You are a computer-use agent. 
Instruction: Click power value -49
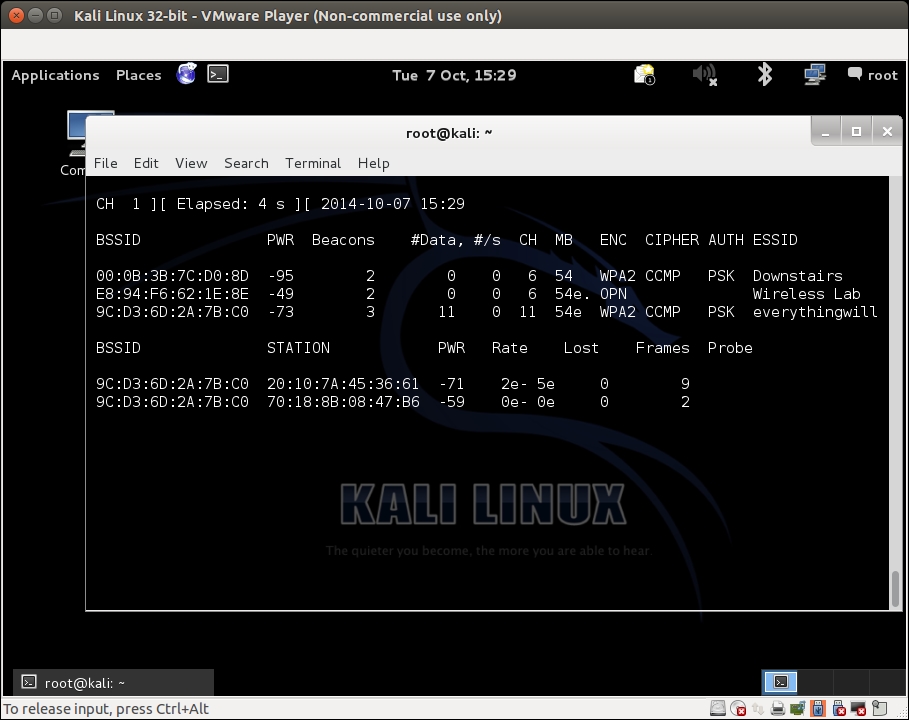(x=281, y=293)
